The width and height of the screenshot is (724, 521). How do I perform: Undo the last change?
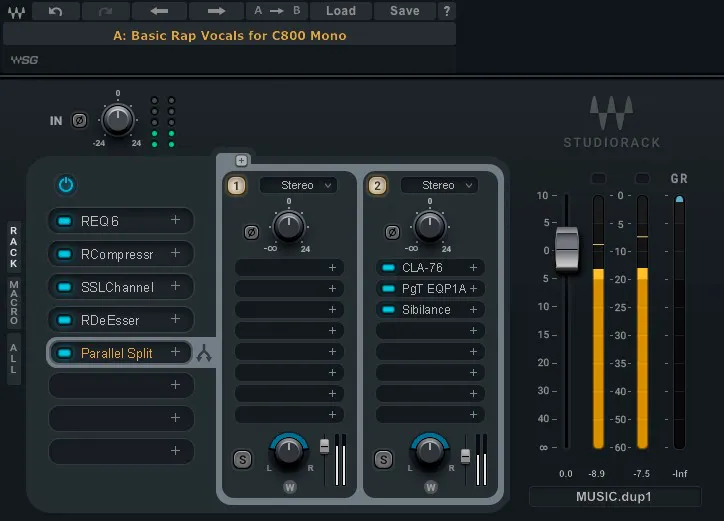click(55, 11)
